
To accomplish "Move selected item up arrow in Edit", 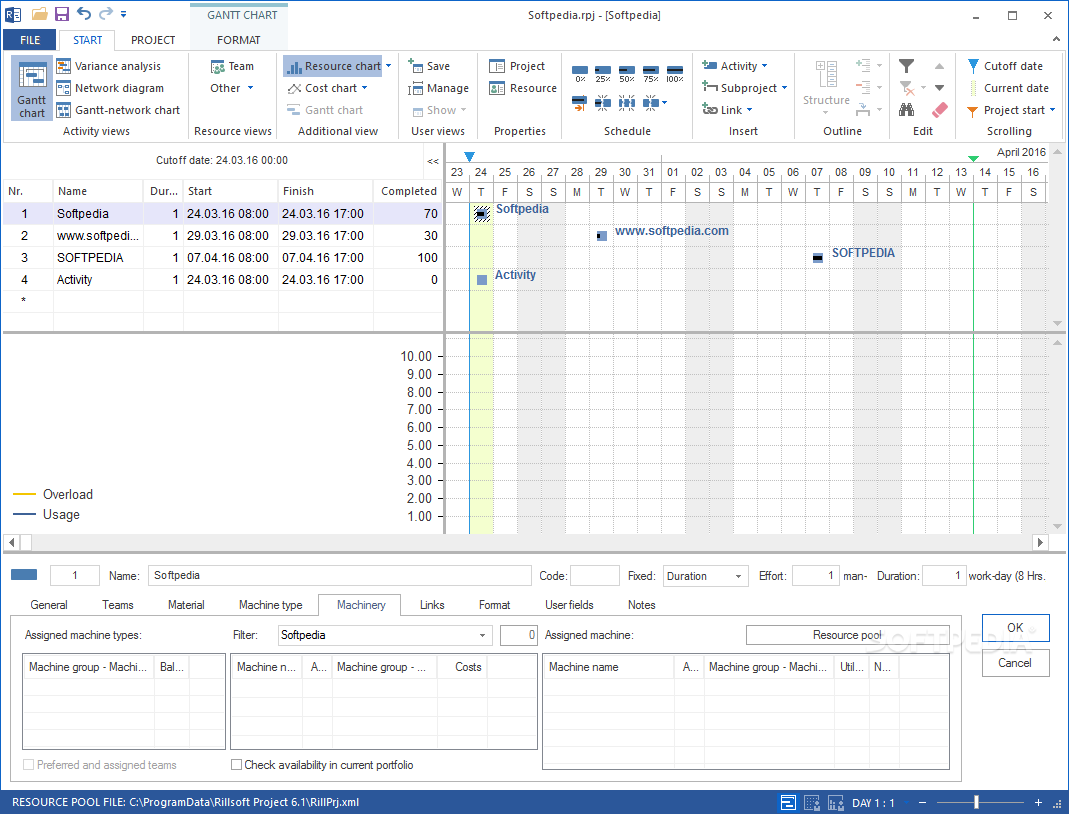I will point(939,66).
